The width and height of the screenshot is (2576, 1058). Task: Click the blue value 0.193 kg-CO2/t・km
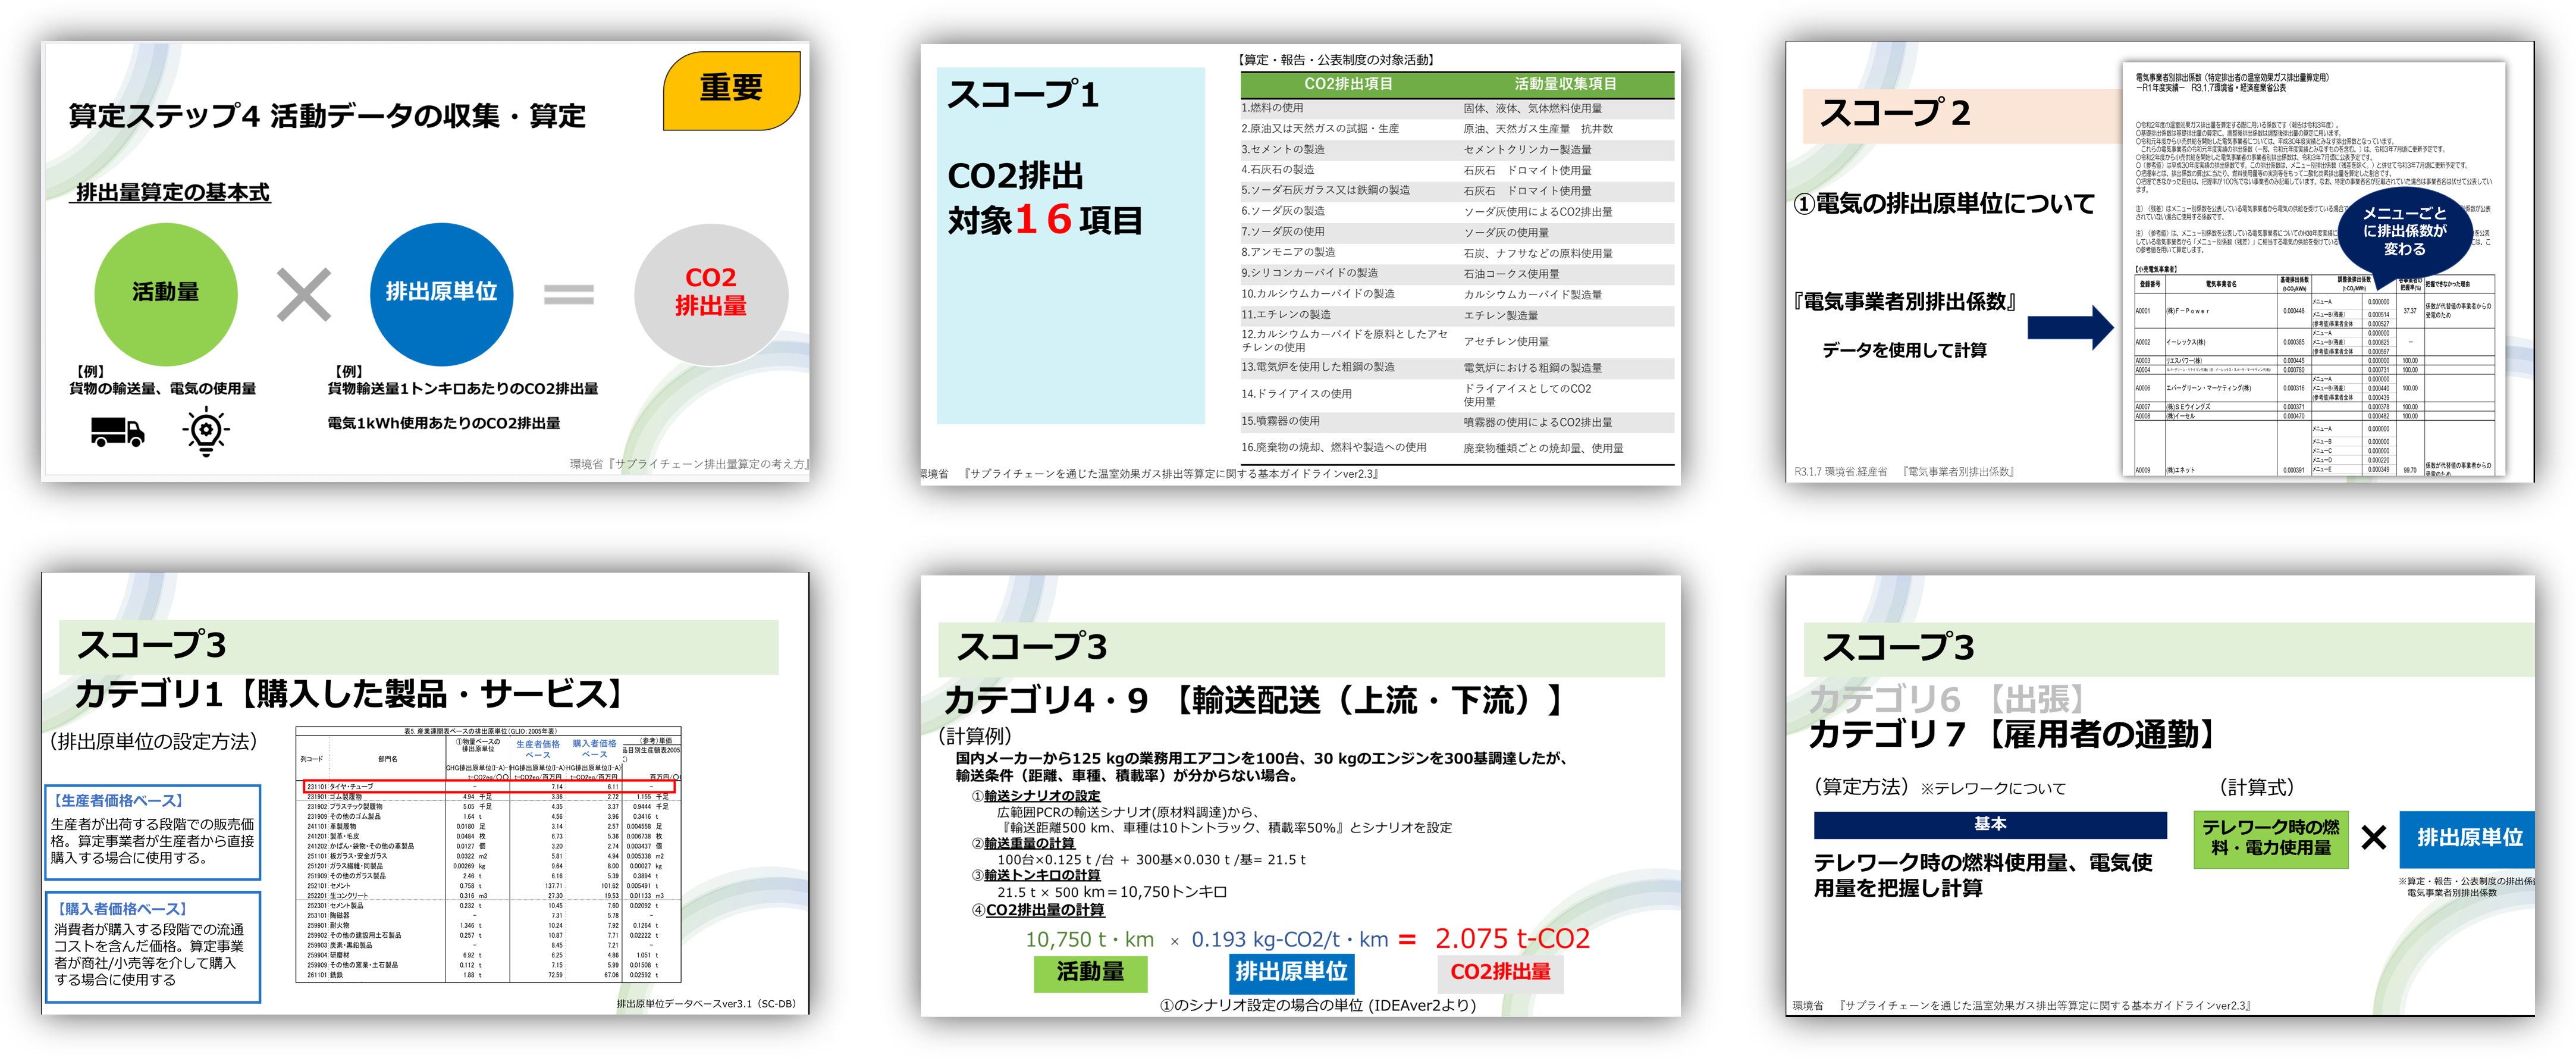[x=1290, y=940]
